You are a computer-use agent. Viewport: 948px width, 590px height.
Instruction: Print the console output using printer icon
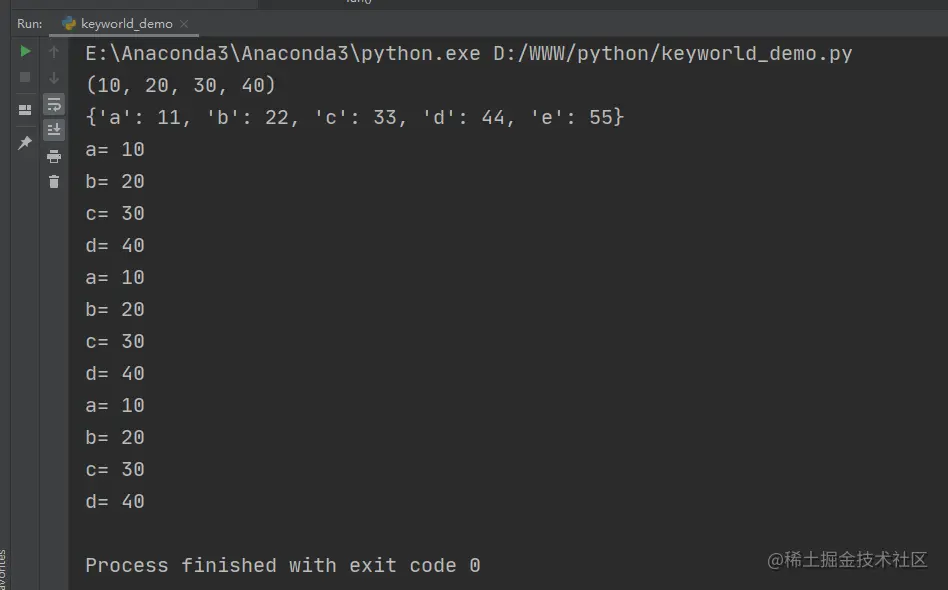54,157
